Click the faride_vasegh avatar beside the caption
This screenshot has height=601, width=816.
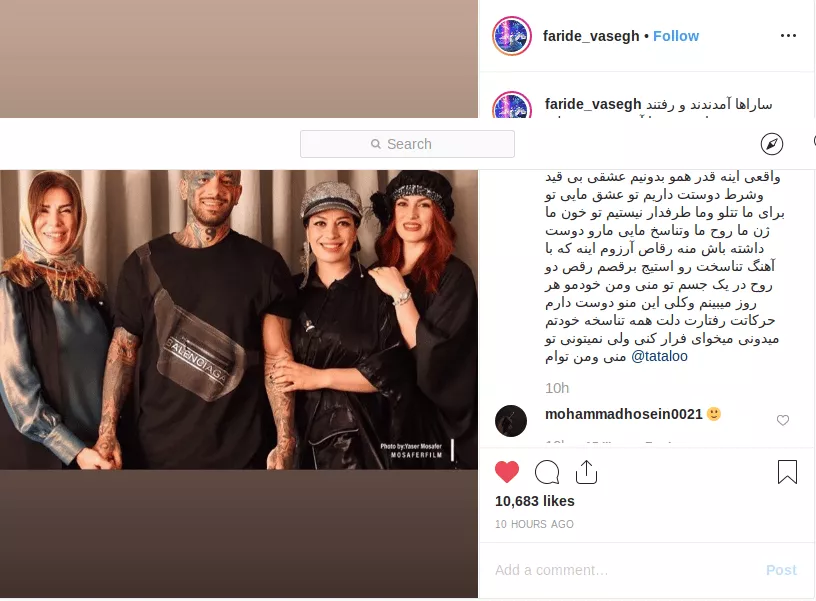click(512, 105)
